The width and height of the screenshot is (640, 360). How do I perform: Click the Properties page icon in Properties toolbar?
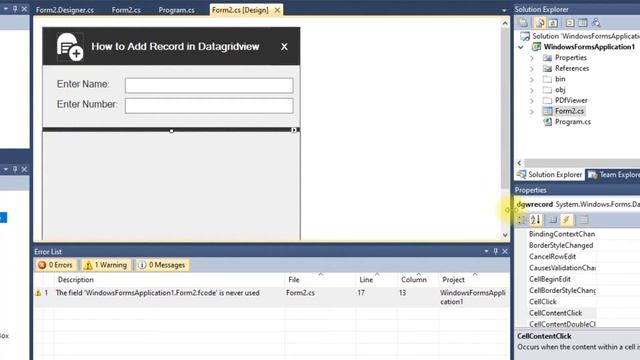[553, 220]
